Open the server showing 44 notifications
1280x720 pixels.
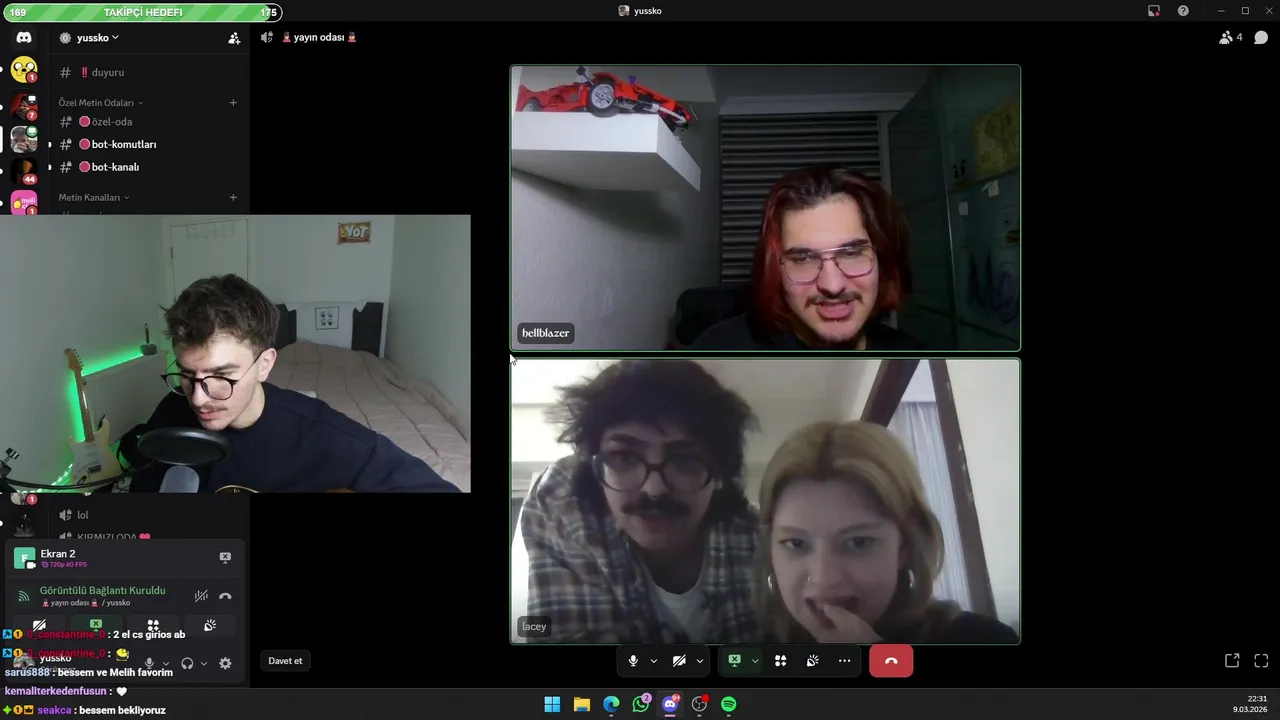tap(24, 171)
